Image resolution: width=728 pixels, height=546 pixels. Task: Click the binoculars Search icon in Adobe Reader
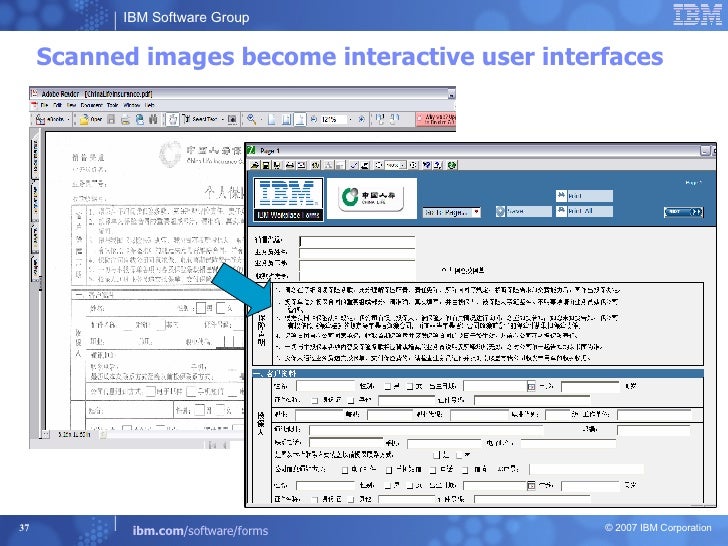(x=153, y=119)
